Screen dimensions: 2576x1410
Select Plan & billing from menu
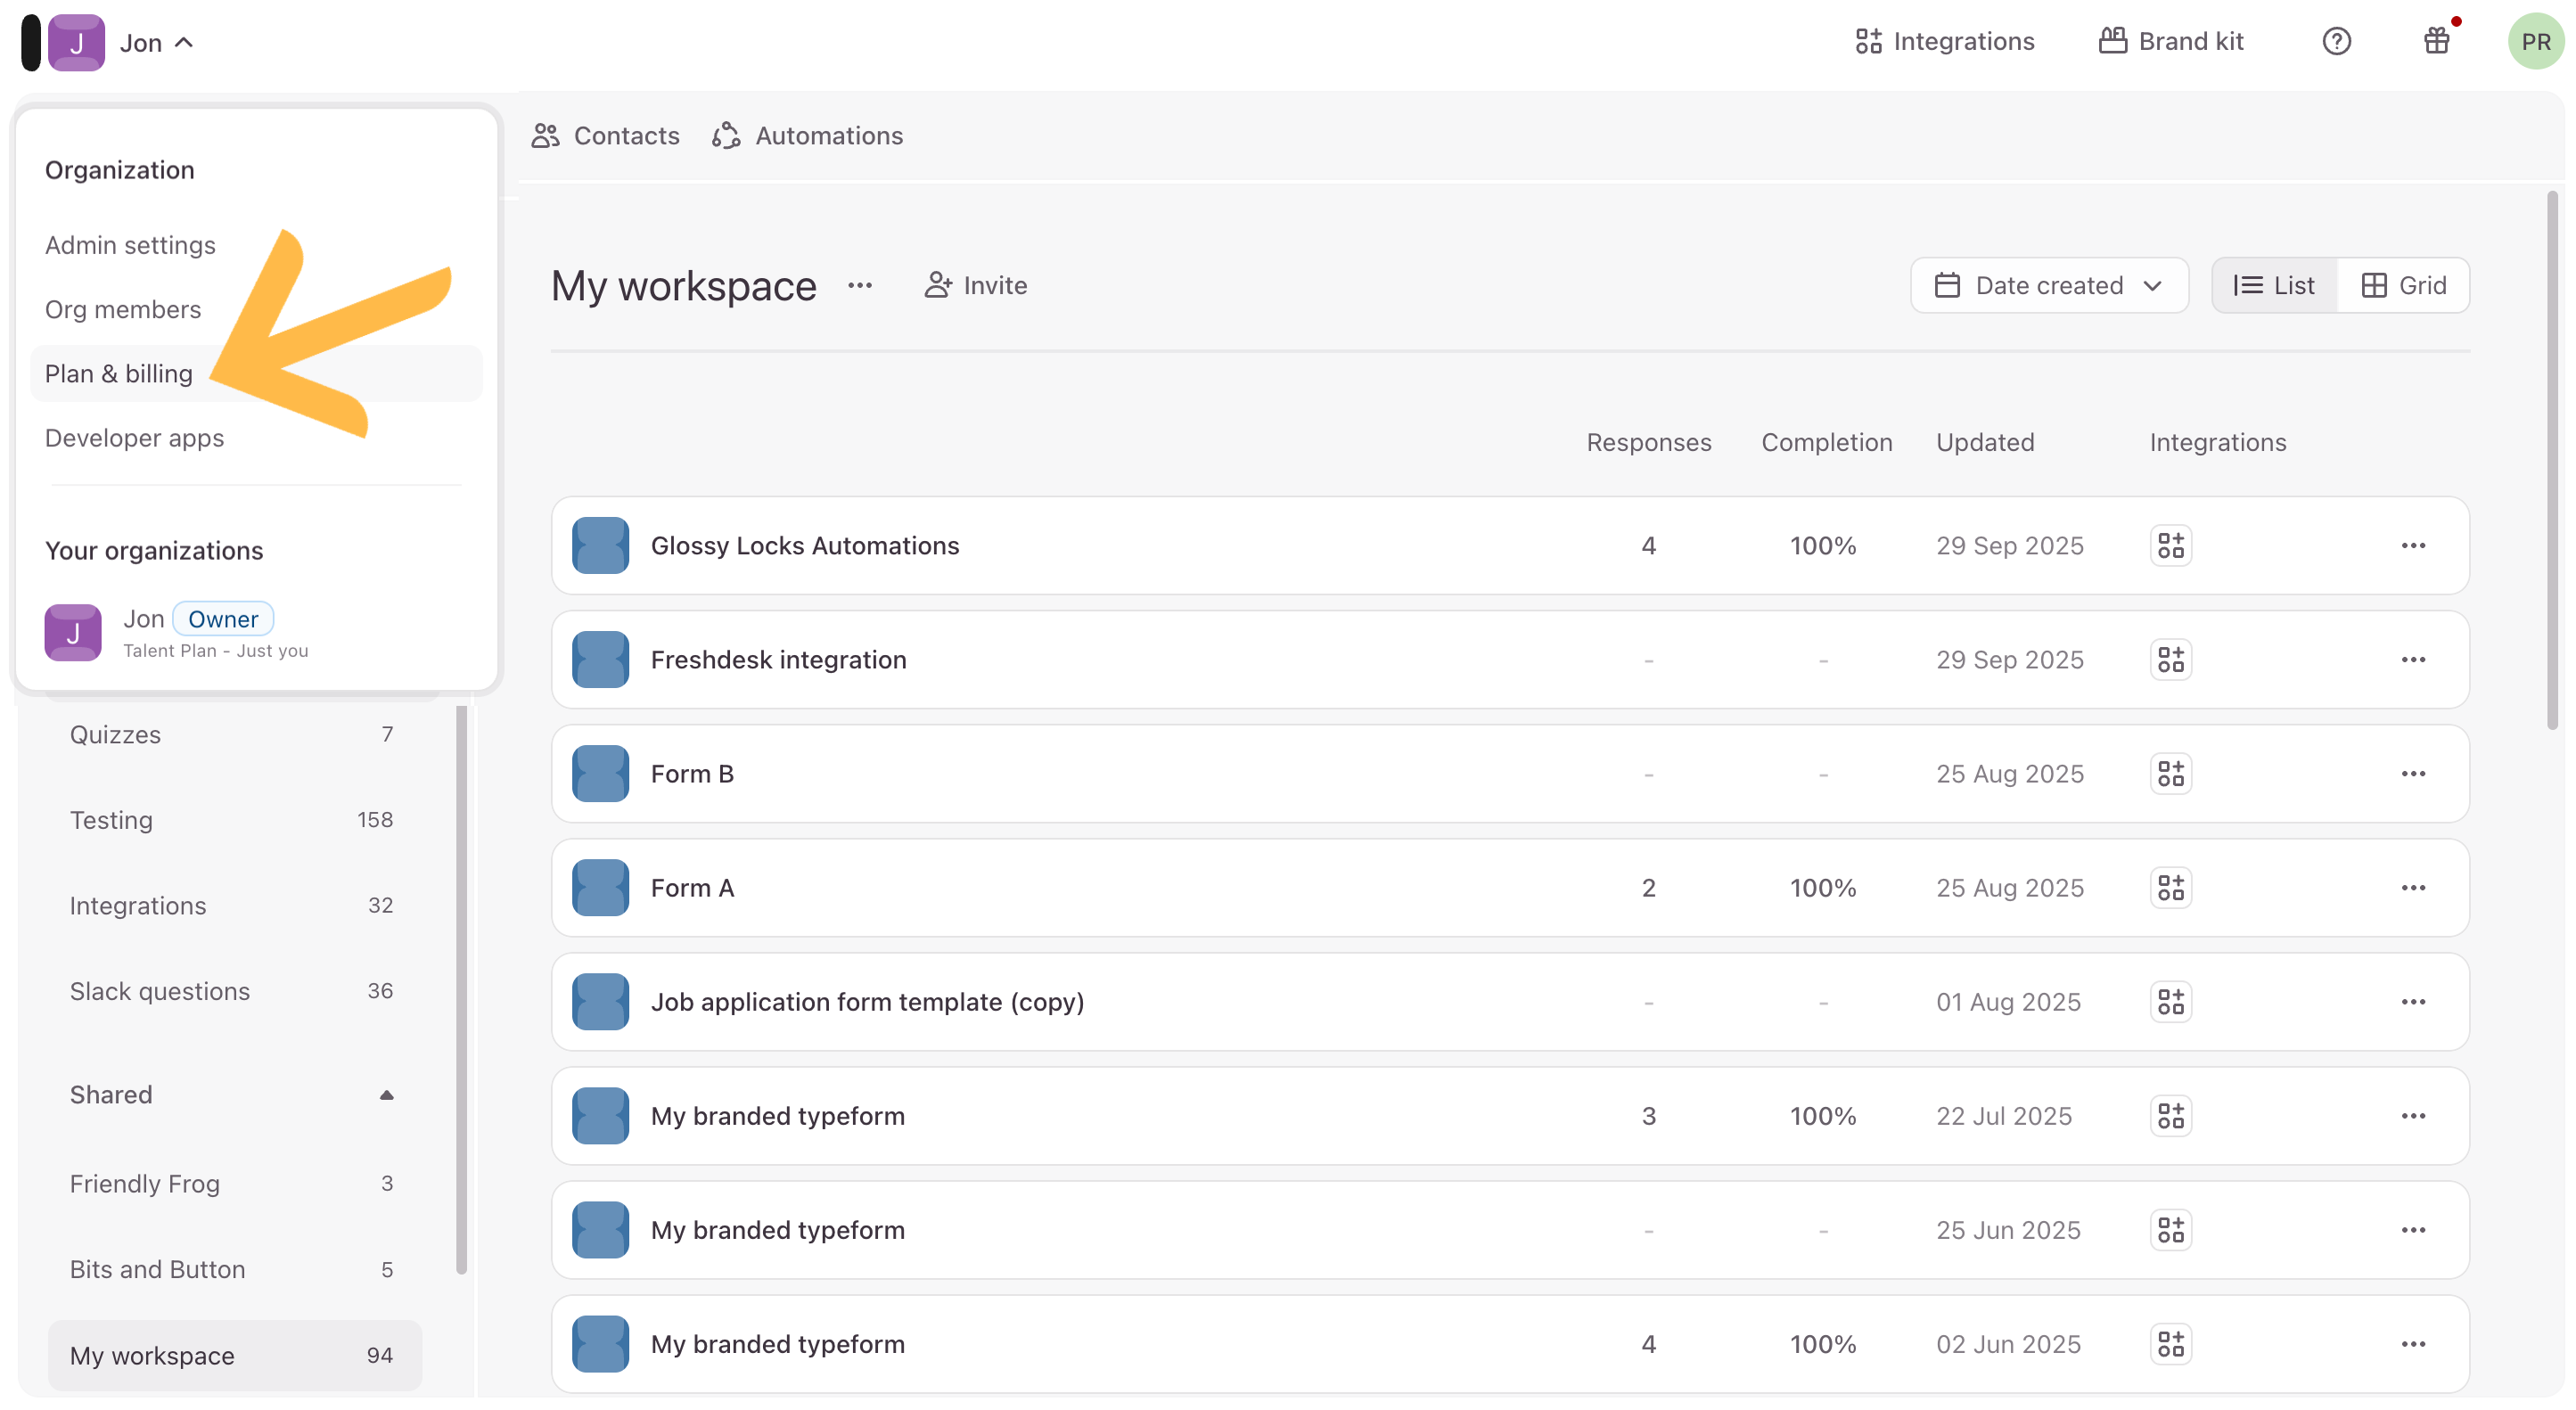click(x=119, y=374)
